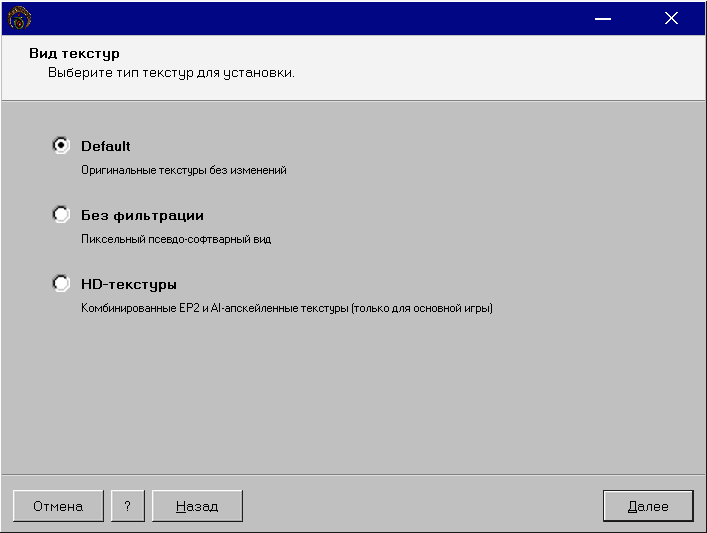Image resolution: width=707 pixels, height=533 pixels.
Task: Minimize the installer window
Action: click(603, 18)
